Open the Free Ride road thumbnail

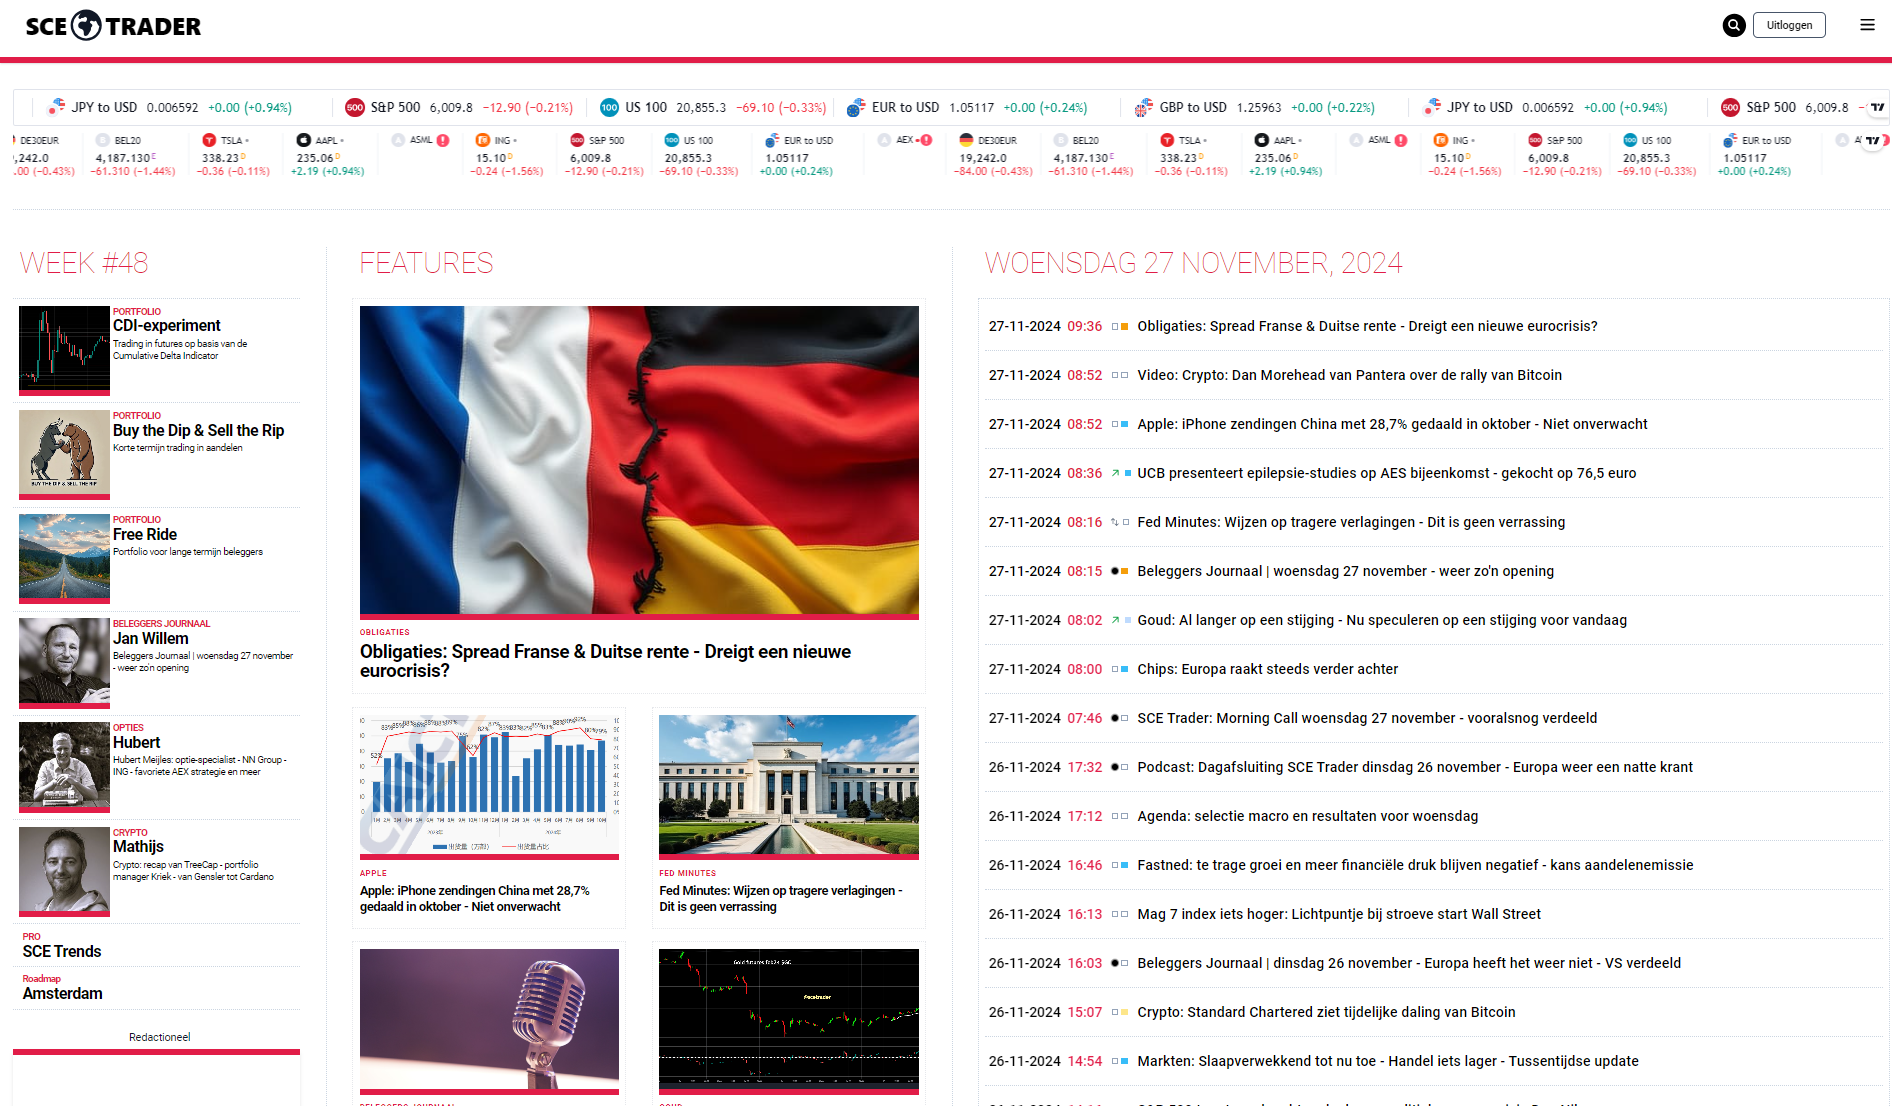coord(64,558)
